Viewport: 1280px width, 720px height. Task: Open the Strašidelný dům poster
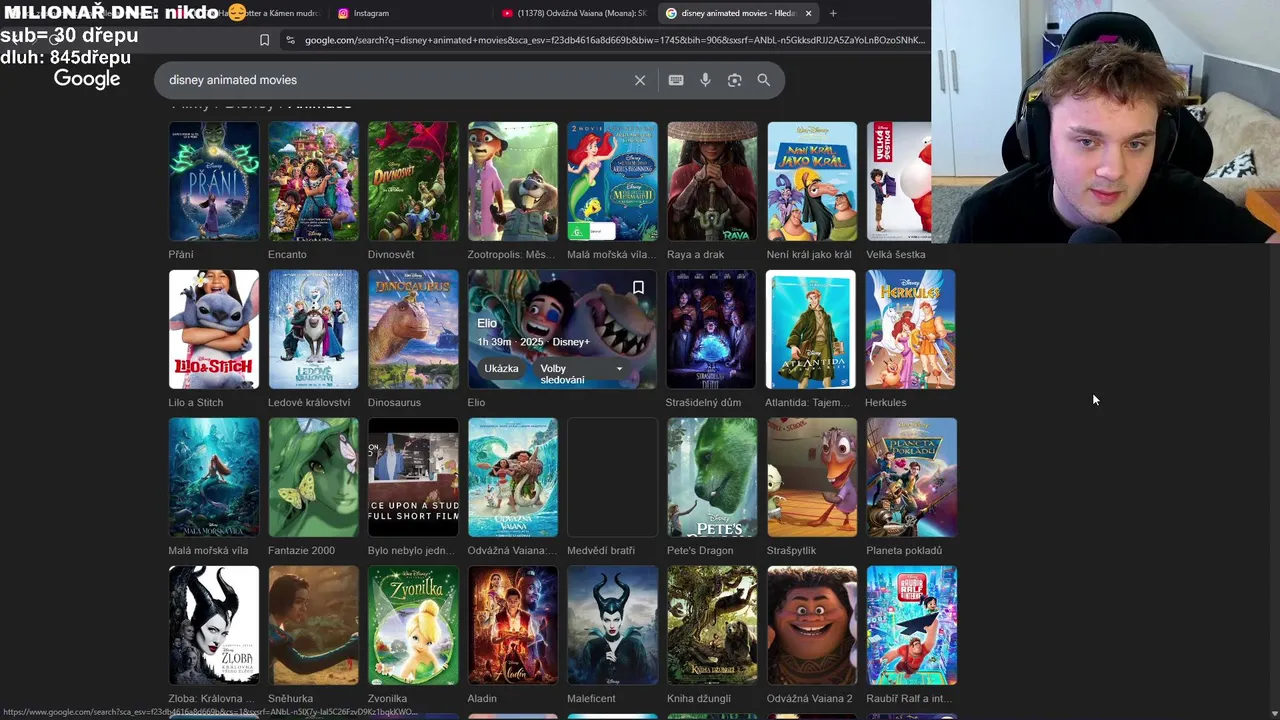pyautogui.click(x=711, y=329)
